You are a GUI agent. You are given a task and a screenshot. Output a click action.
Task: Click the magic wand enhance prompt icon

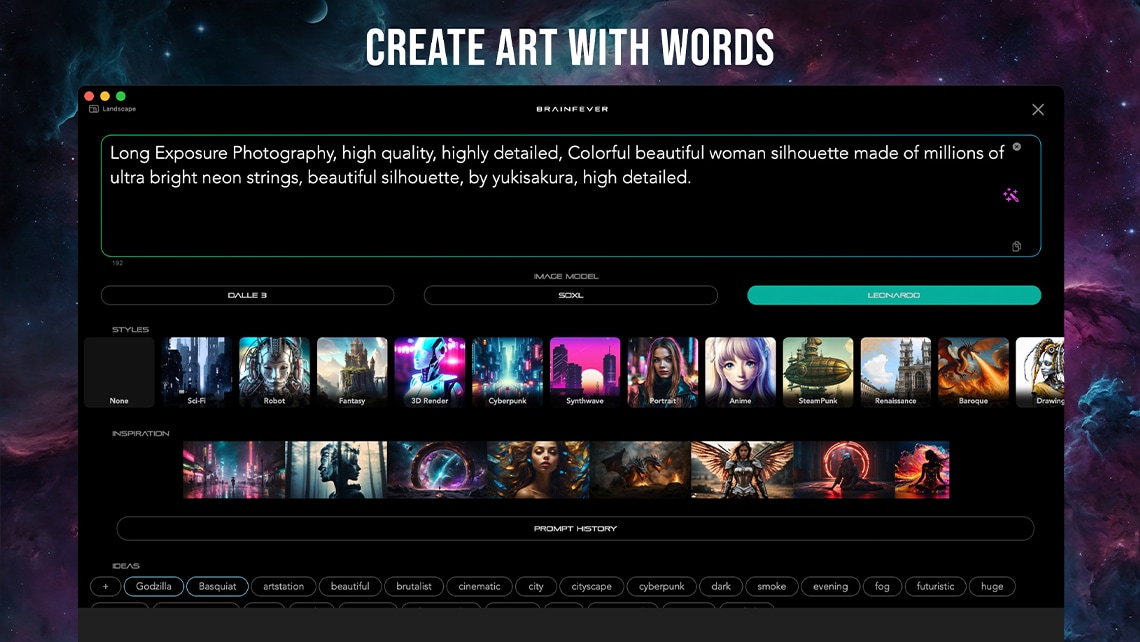(x=1011, y=196)
